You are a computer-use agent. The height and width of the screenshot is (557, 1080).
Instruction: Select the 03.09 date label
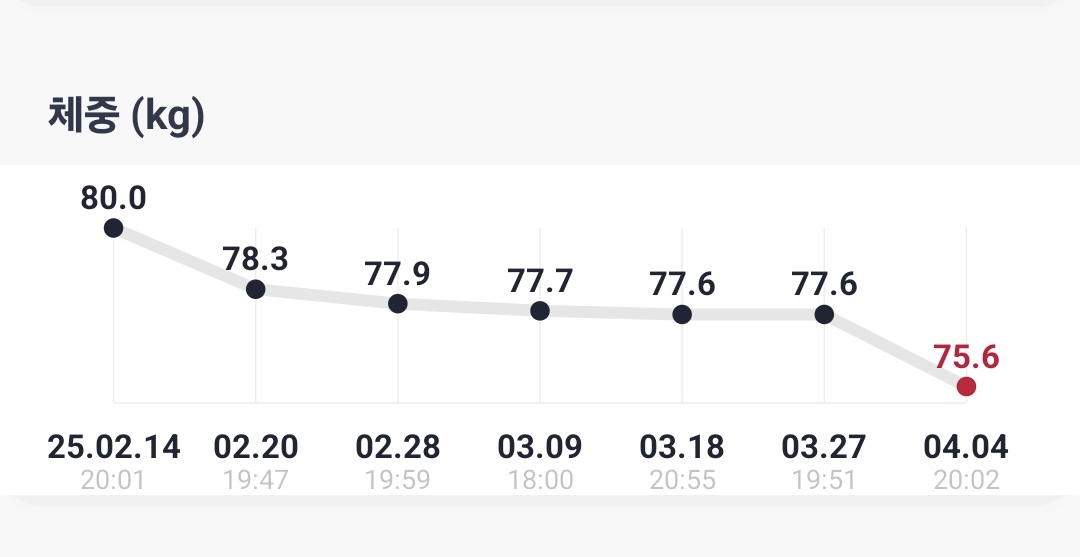click(540, 447)
